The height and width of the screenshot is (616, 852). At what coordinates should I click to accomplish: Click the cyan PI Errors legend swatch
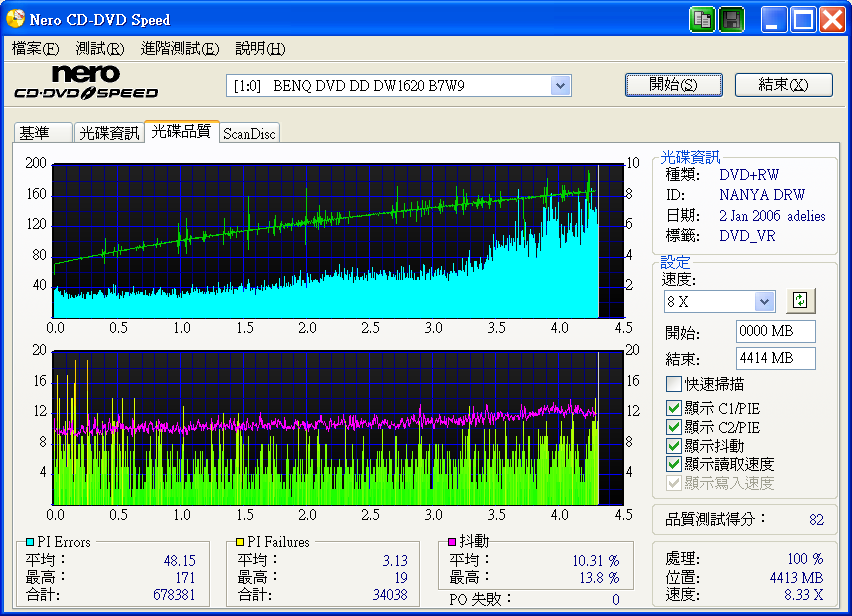click(x=30, y=542)
